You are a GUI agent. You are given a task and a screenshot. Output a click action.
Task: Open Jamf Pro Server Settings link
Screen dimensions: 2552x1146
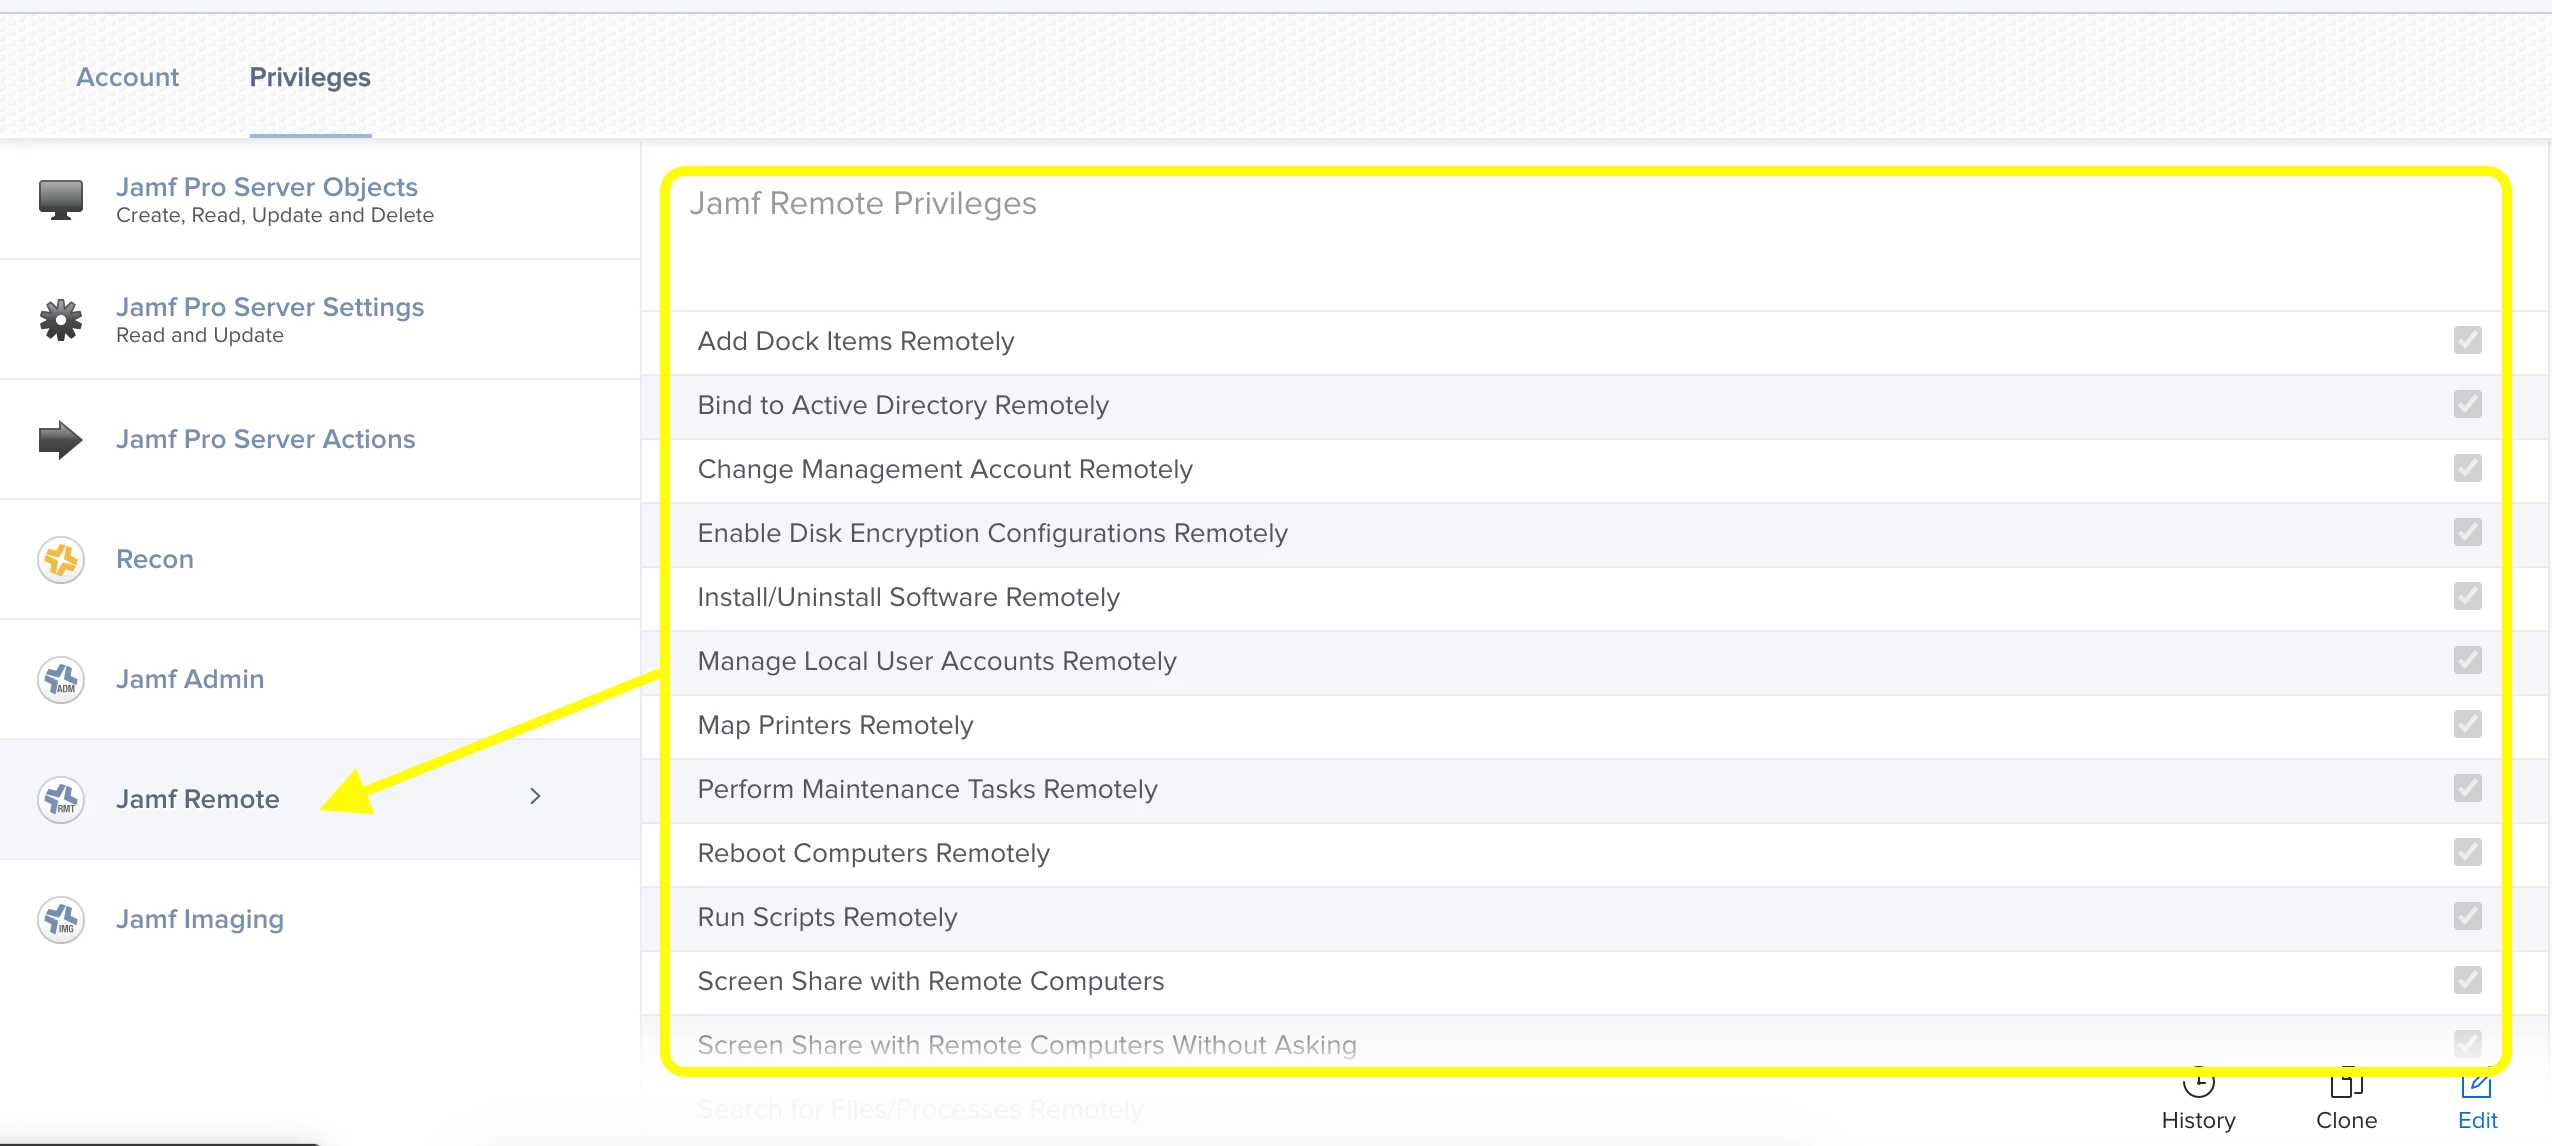coord(270,307)
